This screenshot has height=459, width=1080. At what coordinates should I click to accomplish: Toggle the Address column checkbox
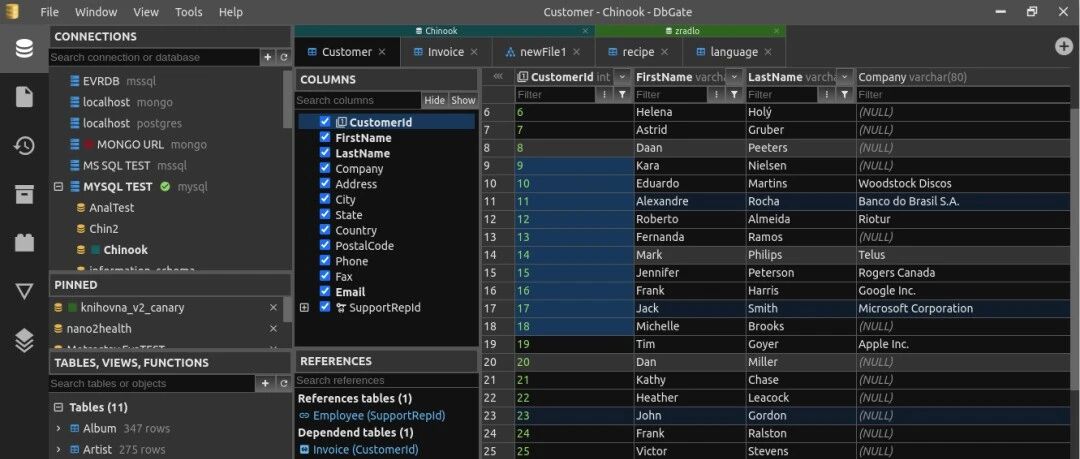[326, 183]
